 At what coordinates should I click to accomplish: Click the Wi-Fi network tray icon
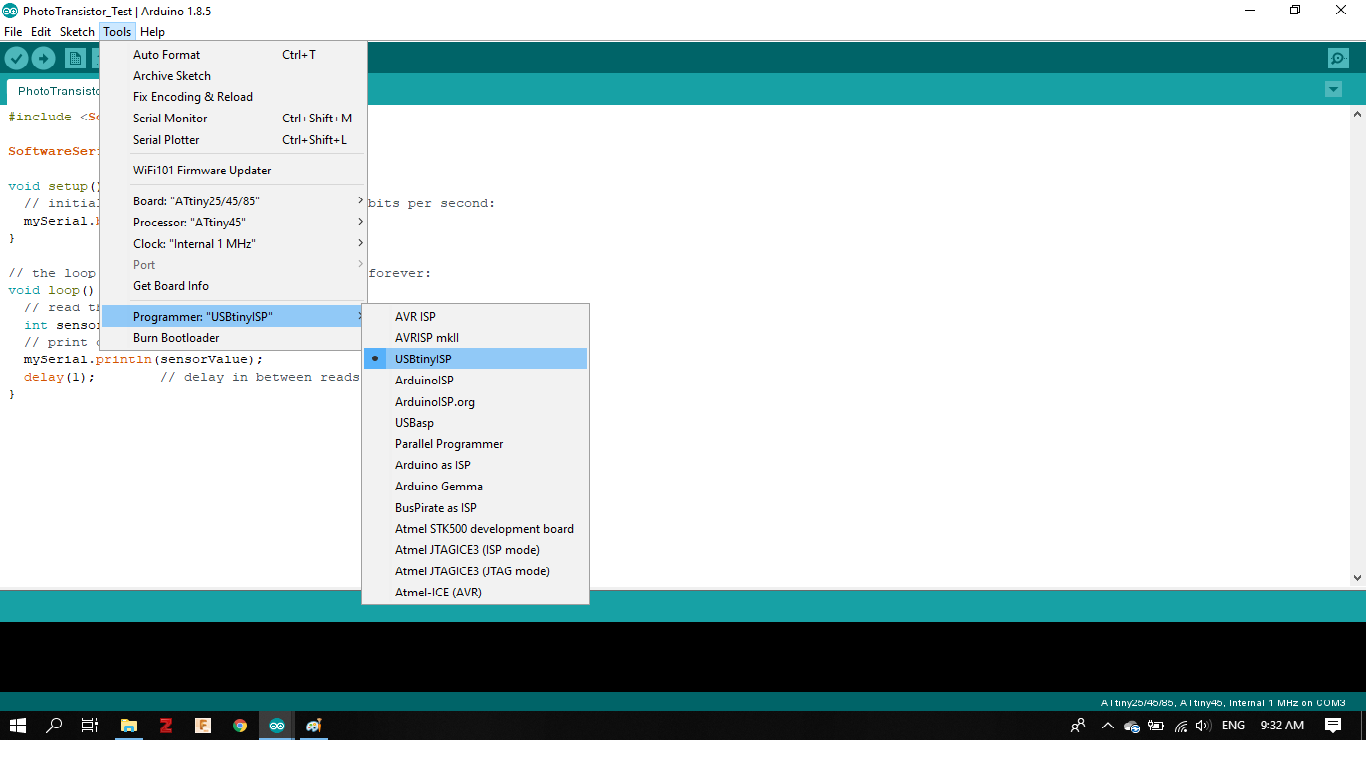coord(1181,726)
